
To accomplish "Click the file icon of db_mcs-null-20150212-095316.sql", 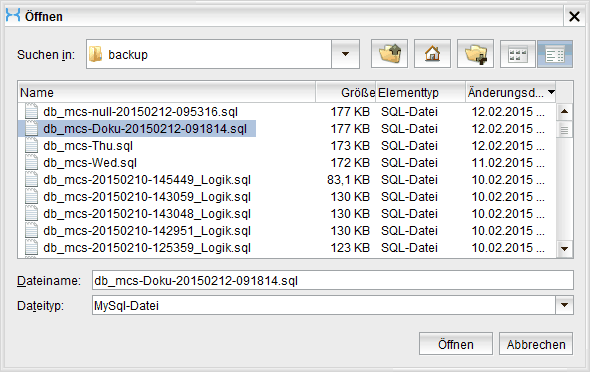I will coord(31,112).
